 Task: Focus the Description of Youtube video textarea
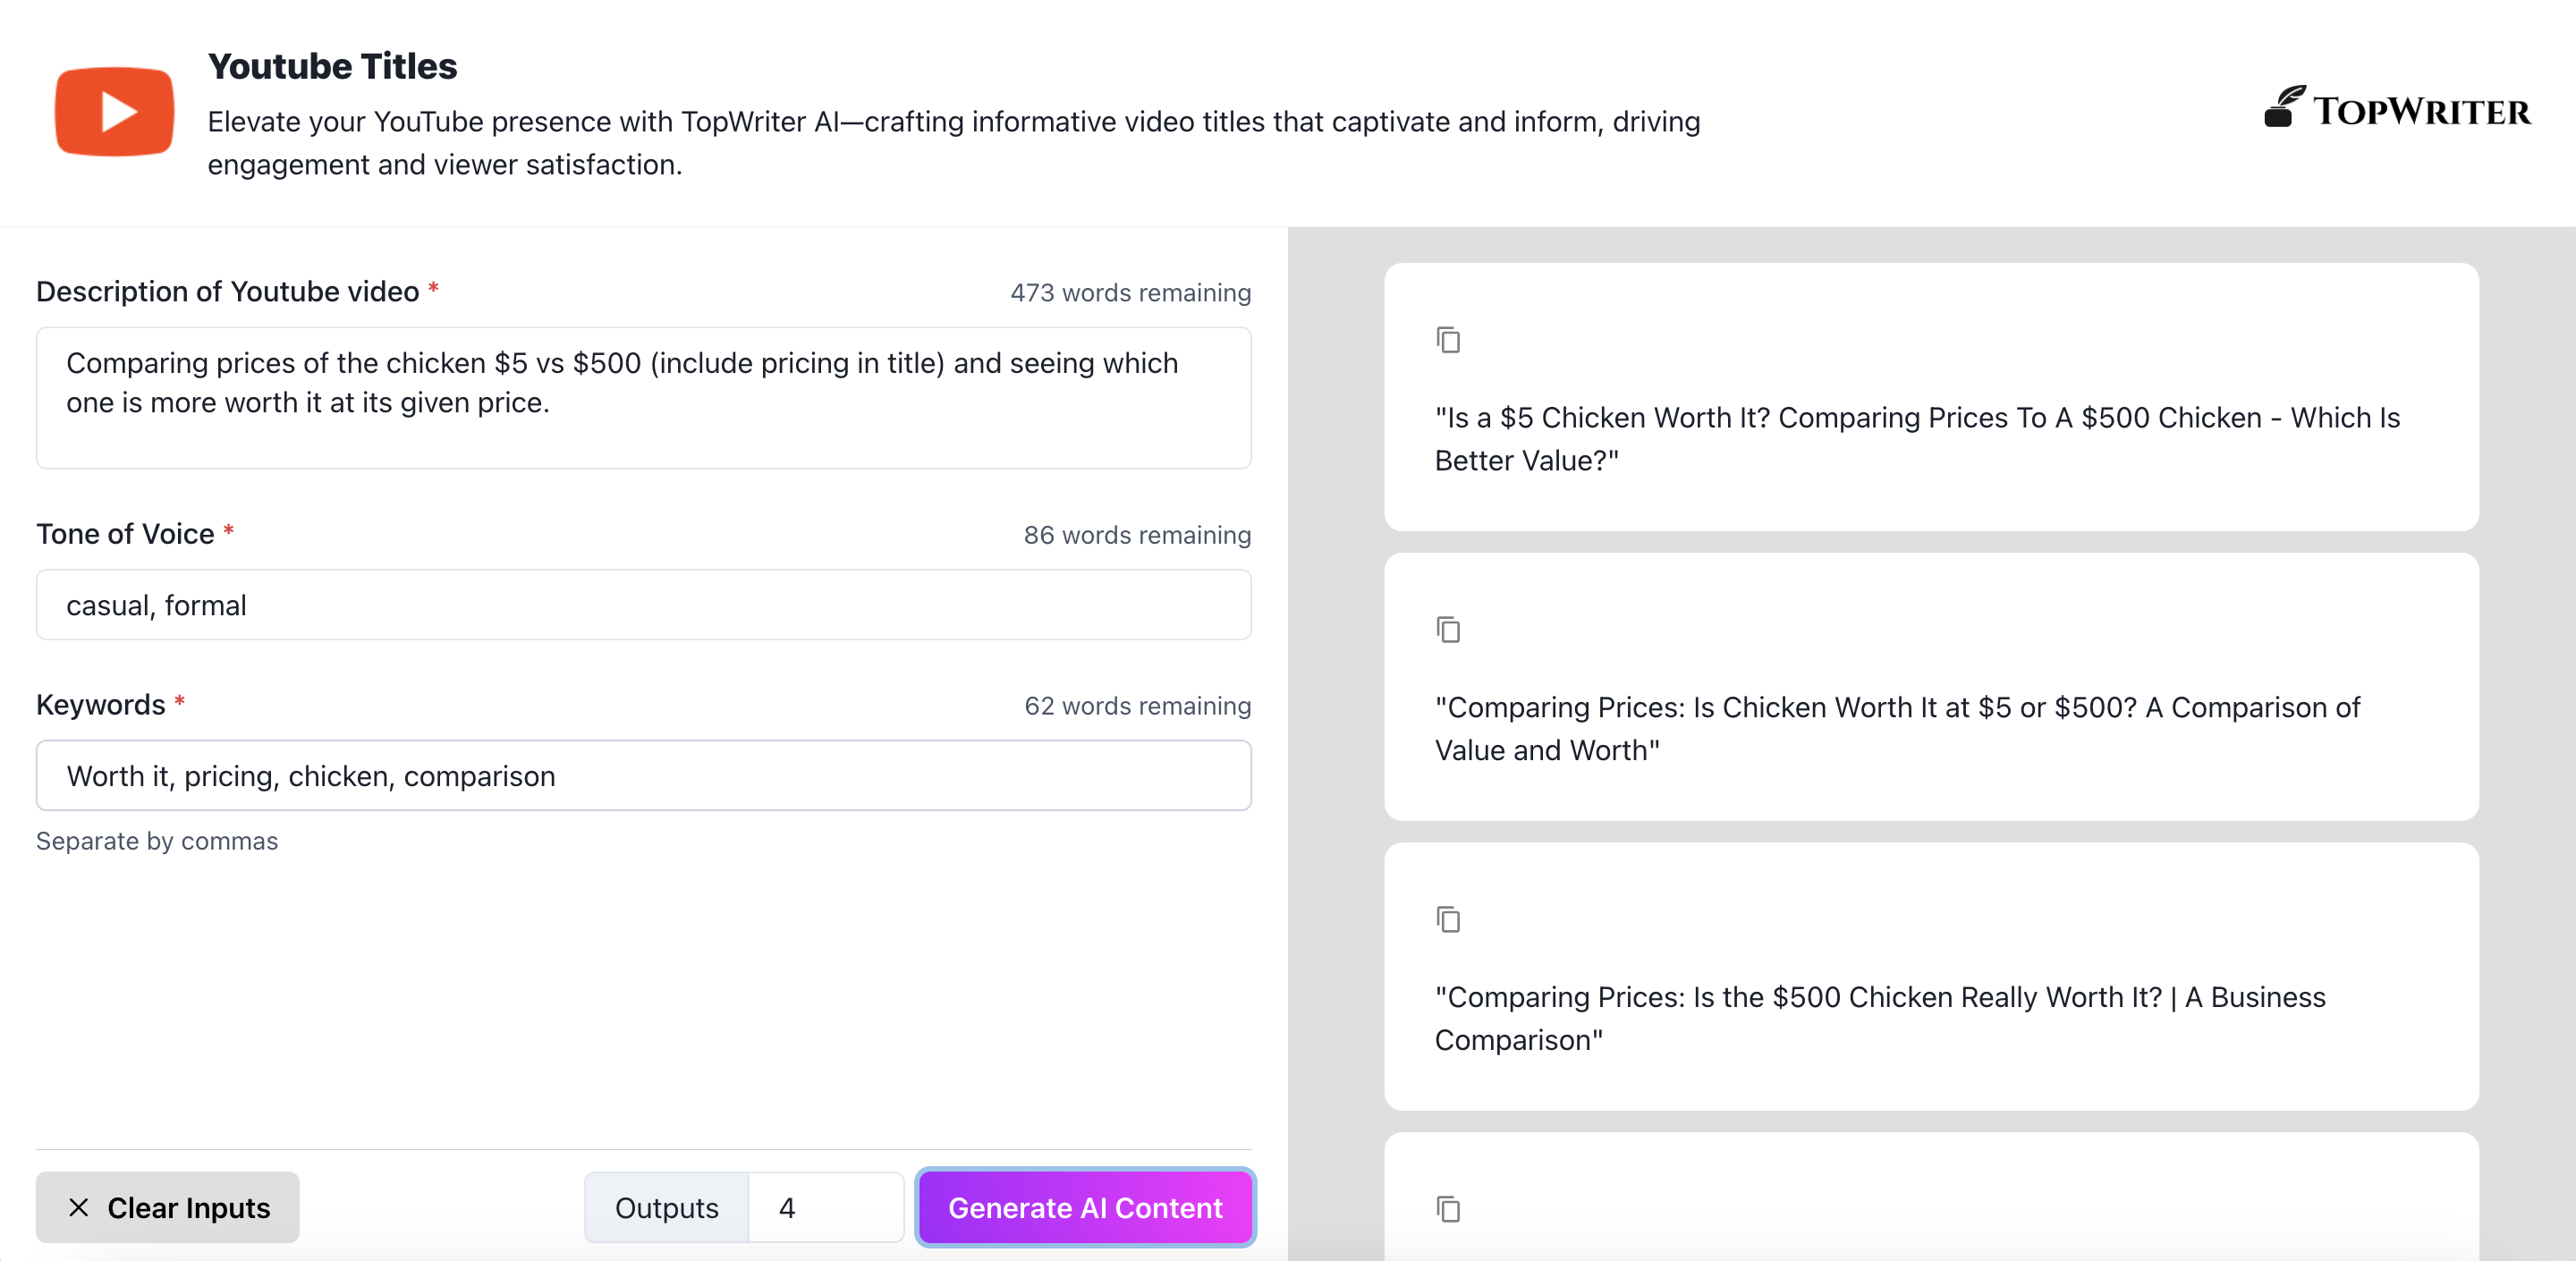(x=644, y=398)
